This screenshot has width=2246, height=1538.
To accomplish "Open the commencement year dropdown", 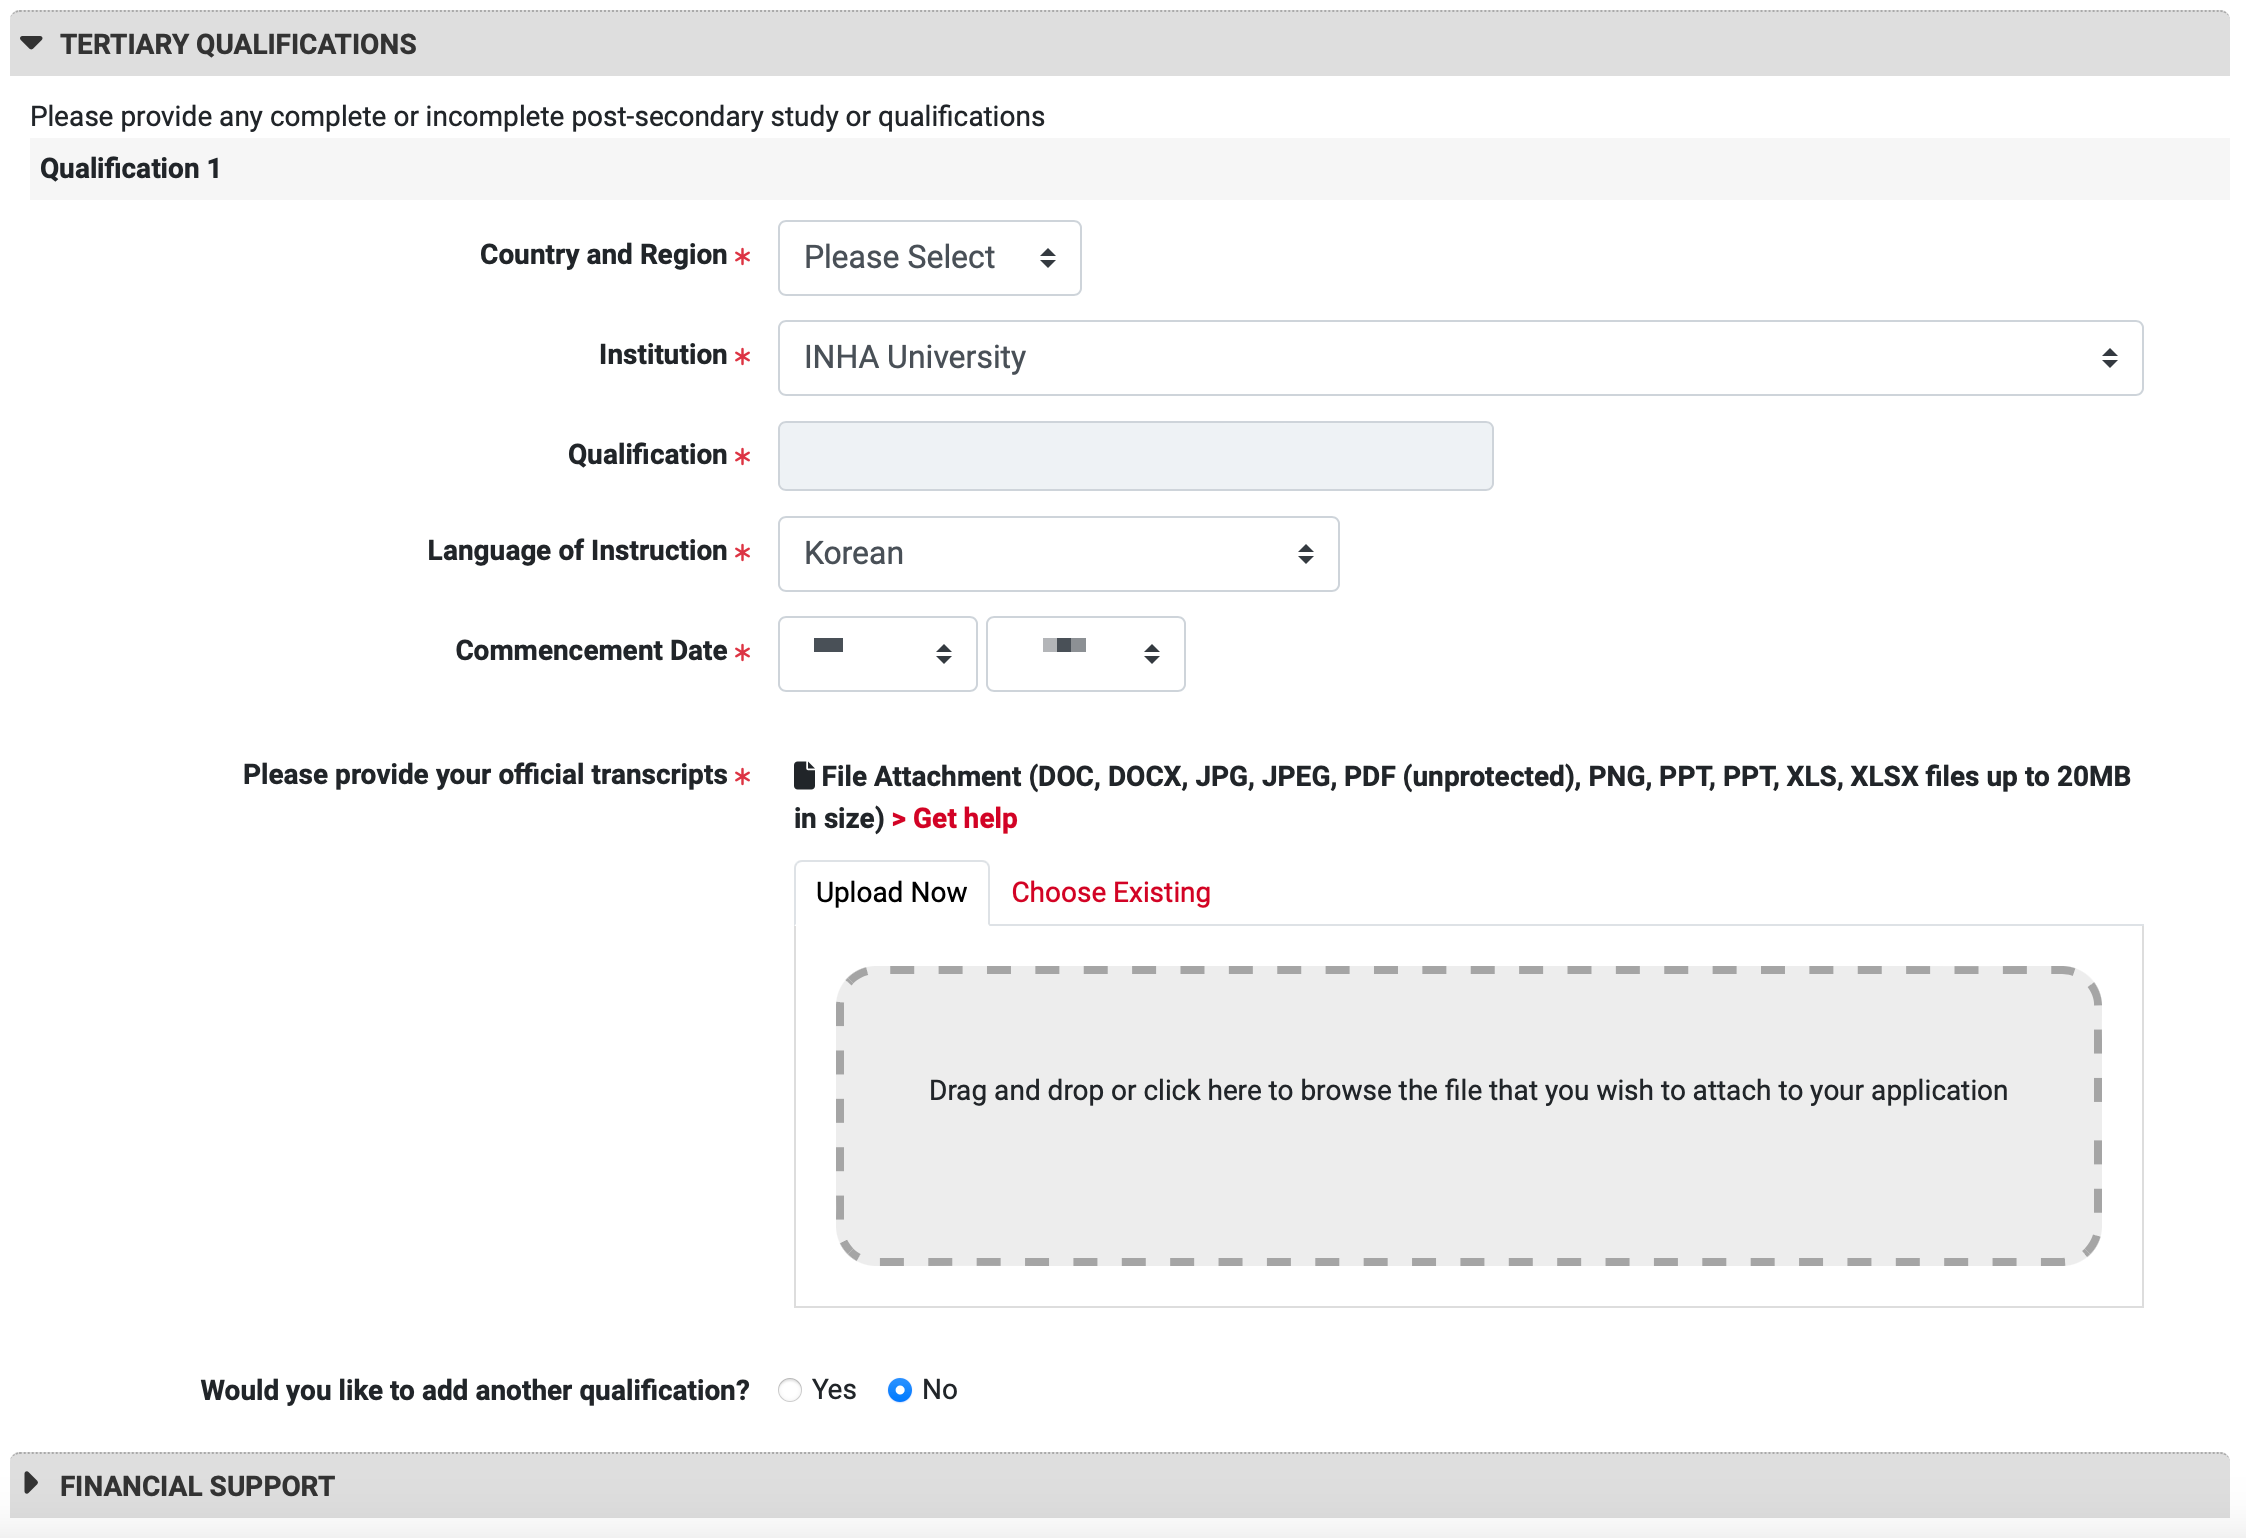I will click(1085, 654).
